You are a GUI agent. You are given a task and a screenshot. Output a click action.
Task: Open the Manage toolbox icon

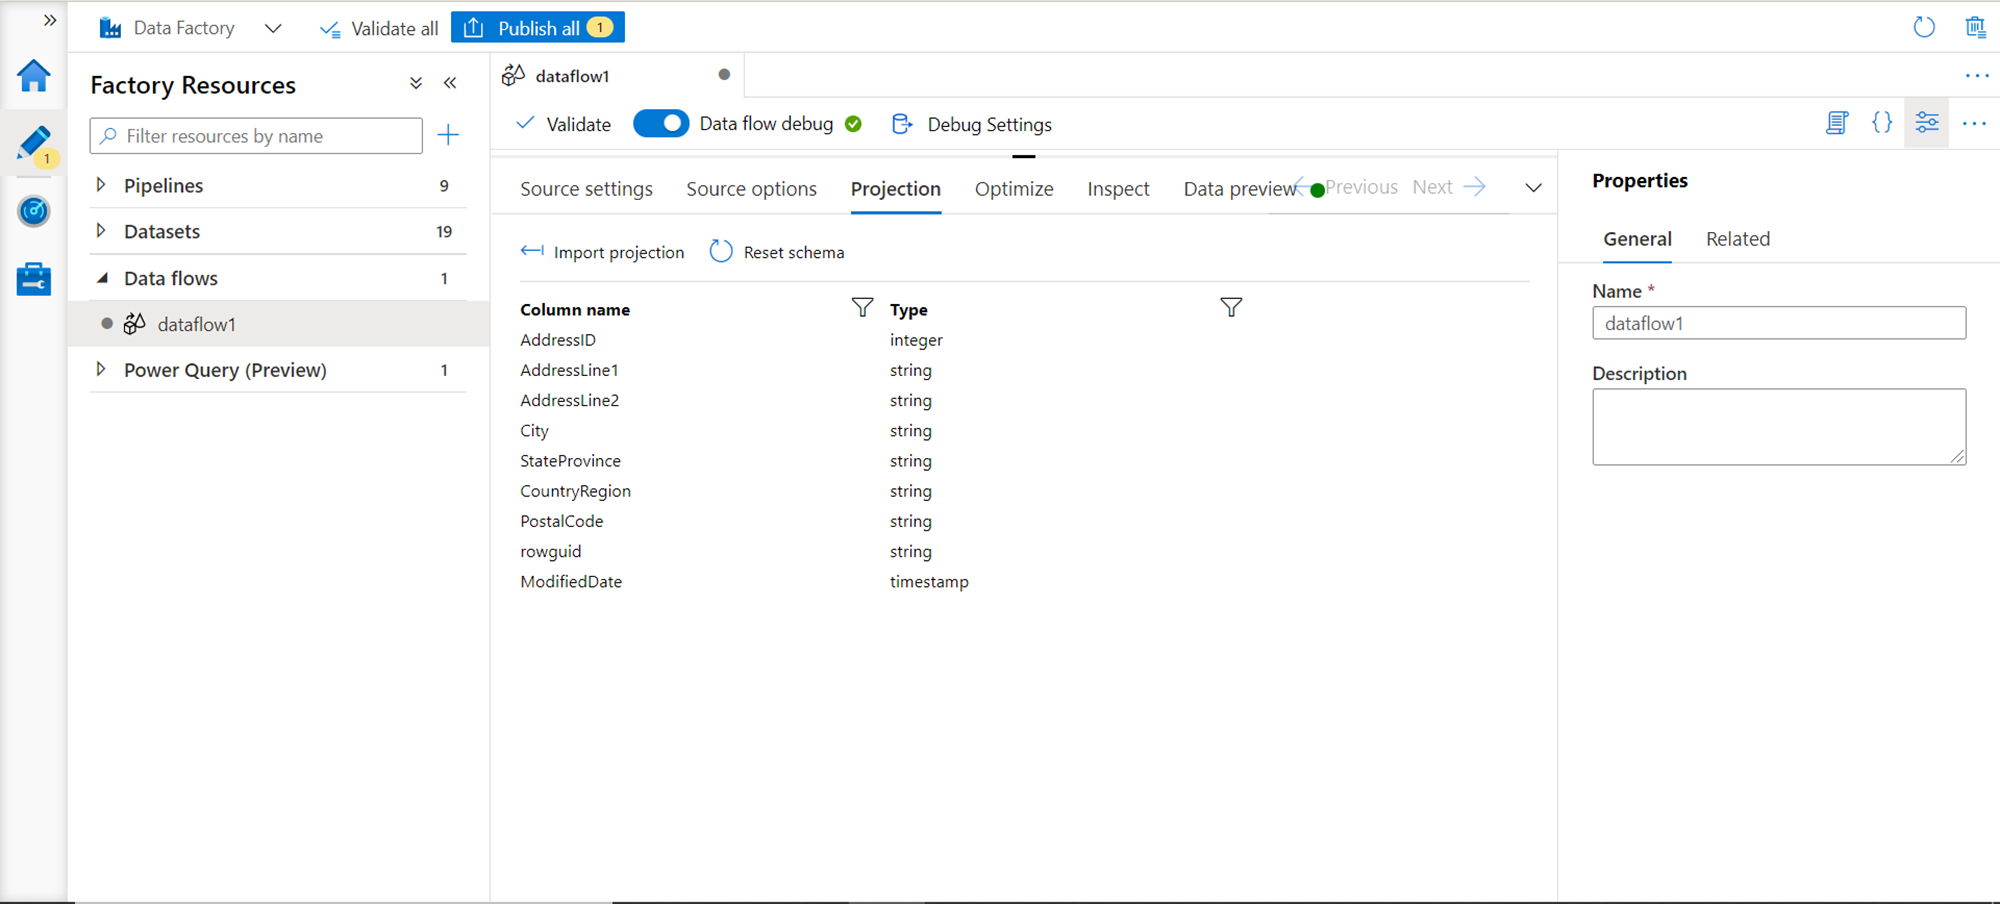tap(34, 279)
